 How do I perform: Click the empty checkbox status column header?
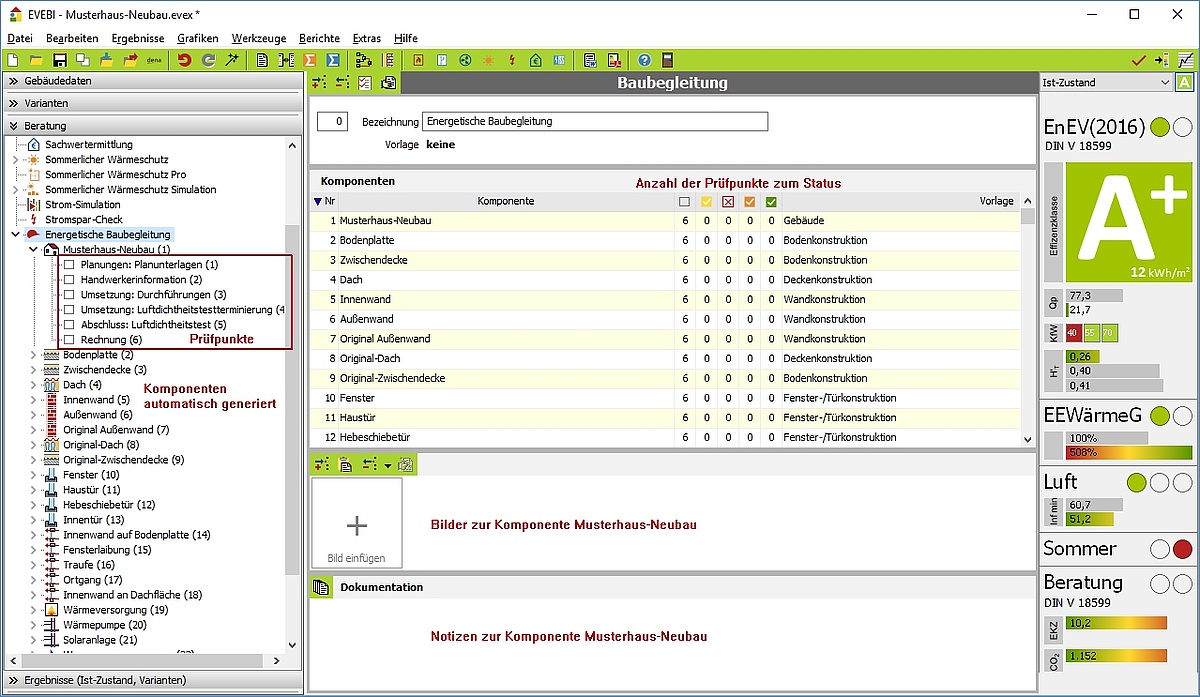tap(685, 201)
